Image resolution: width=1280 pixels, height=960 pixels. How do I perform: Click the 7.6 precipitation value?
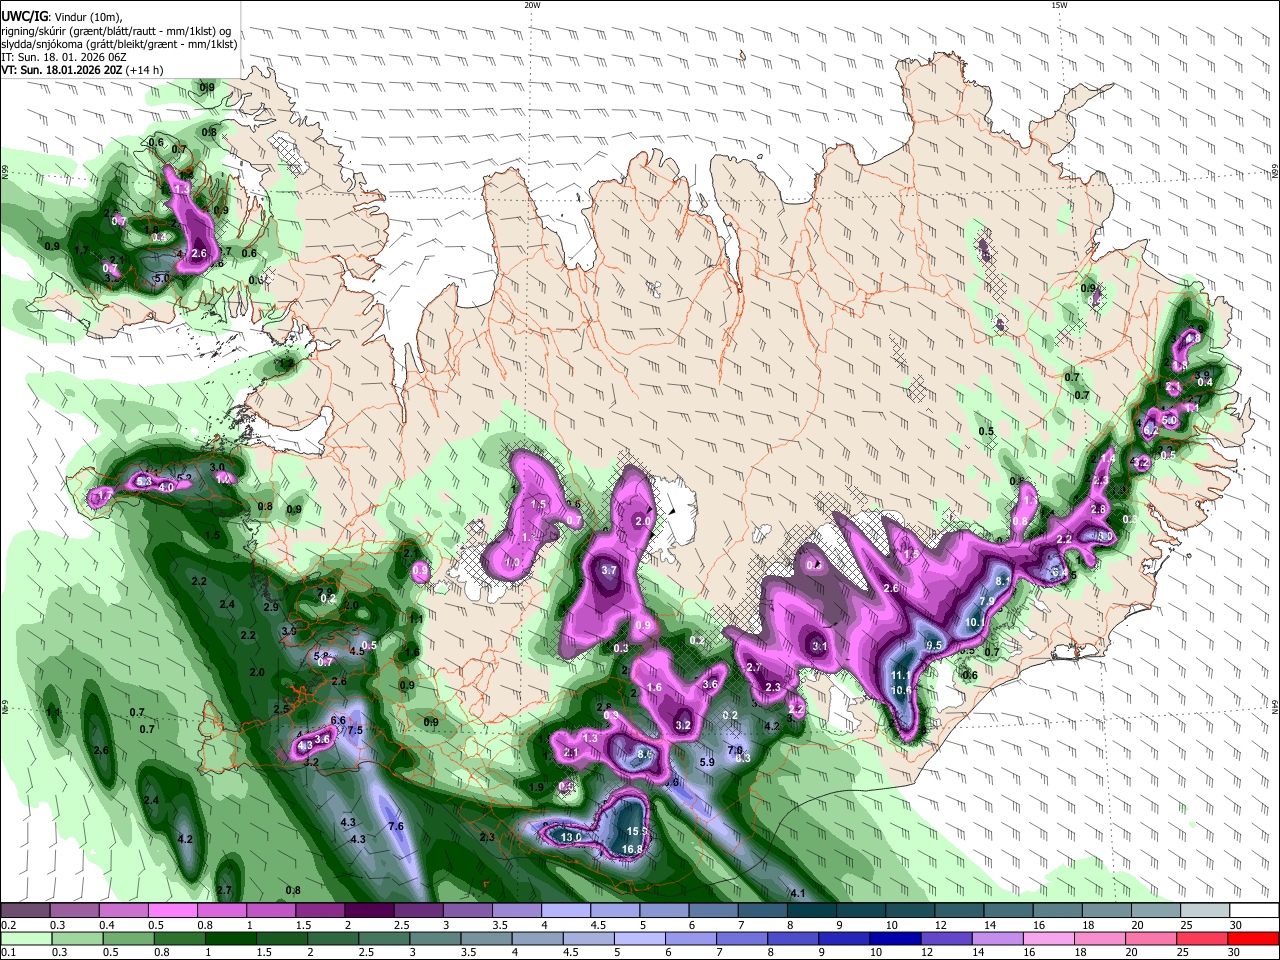click(x=395, y=826)
